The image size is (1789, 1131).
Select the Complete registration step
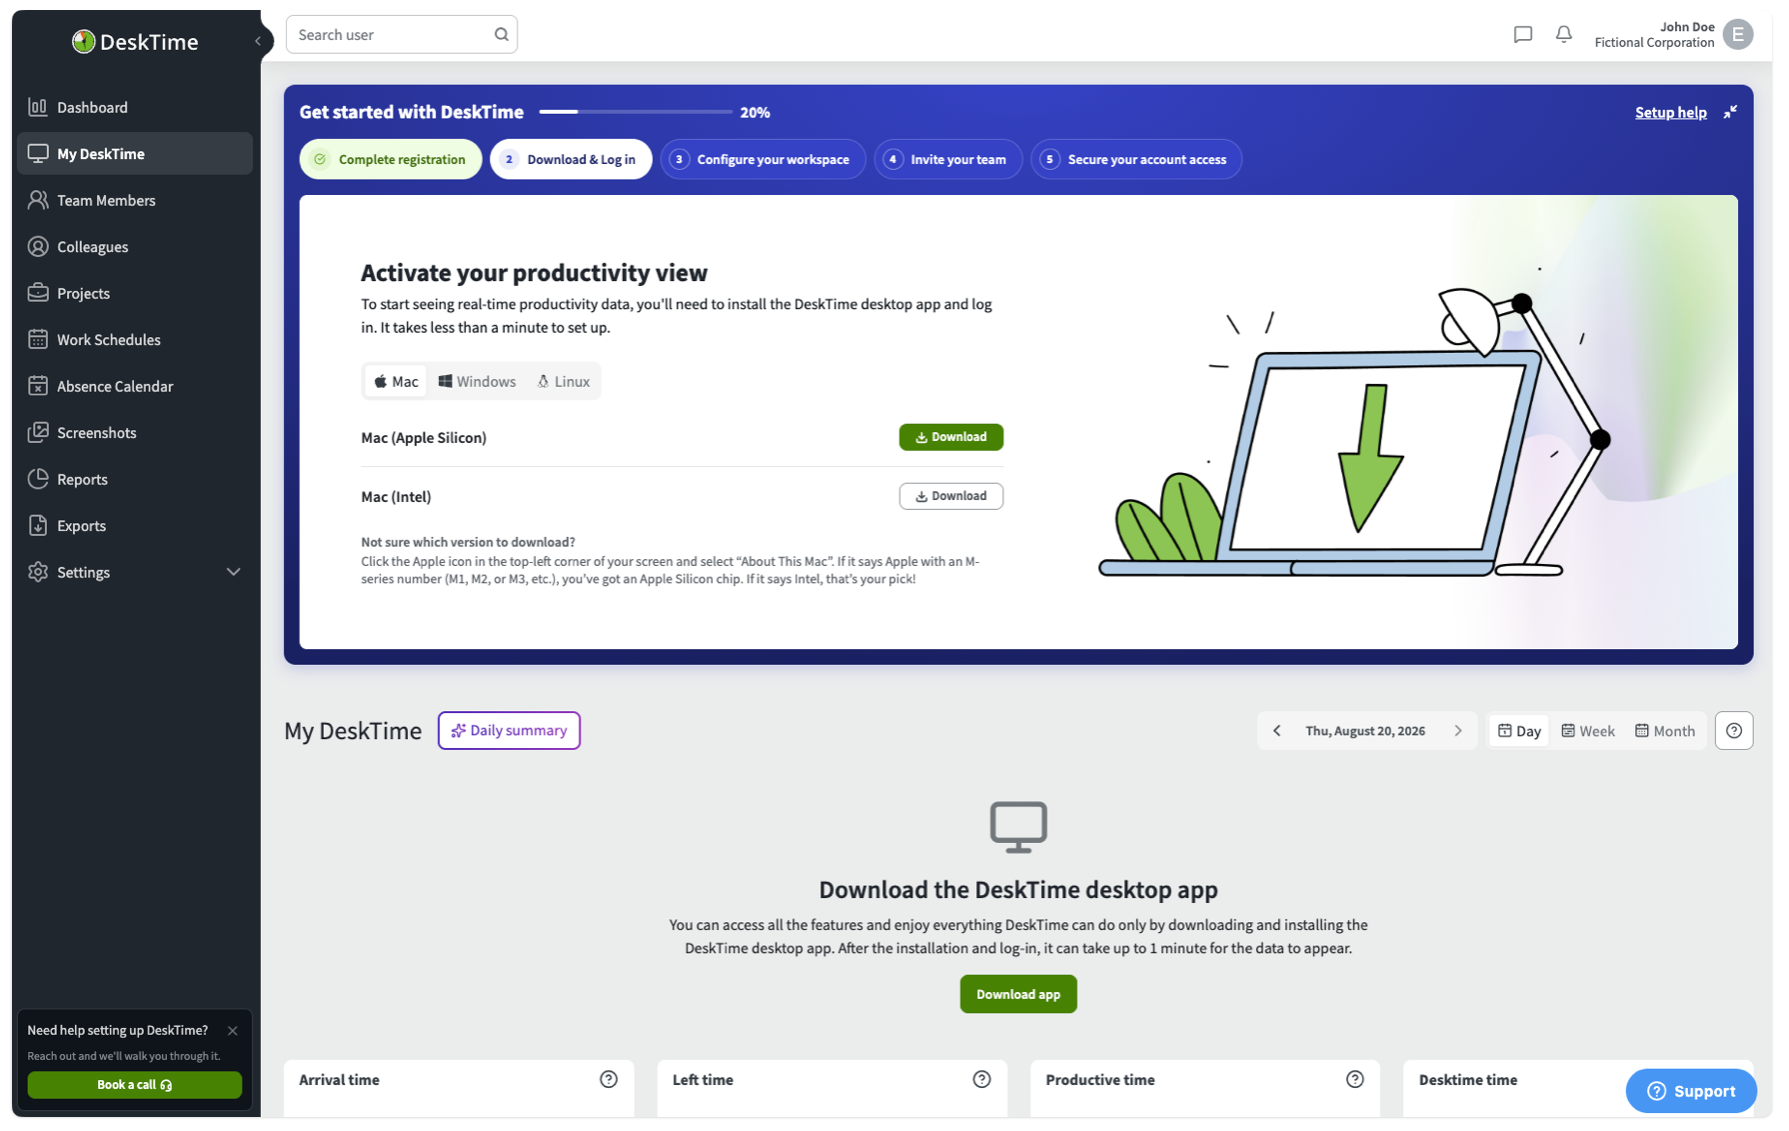390,159
